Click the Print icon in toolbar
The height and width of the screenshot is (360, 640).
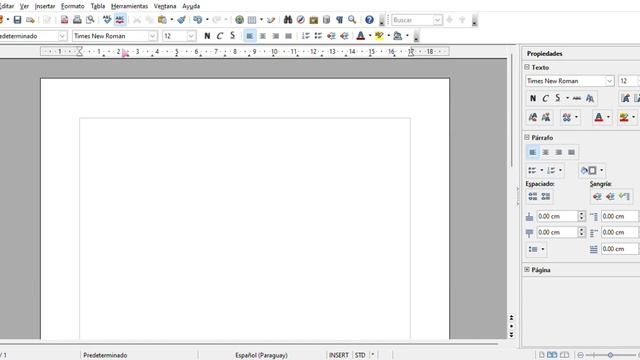77,20
